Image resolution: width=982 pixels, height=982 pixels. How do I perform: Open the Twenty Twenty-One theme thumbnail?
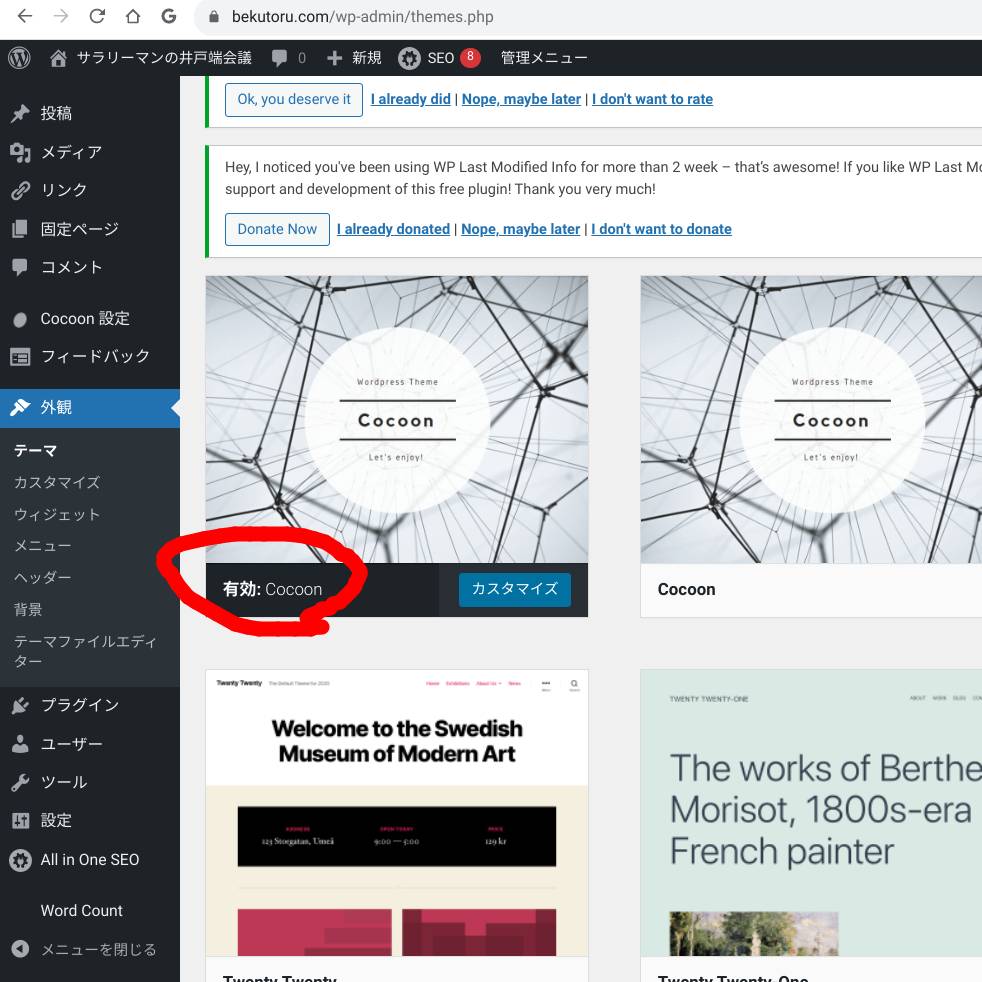tap(811, 813)
